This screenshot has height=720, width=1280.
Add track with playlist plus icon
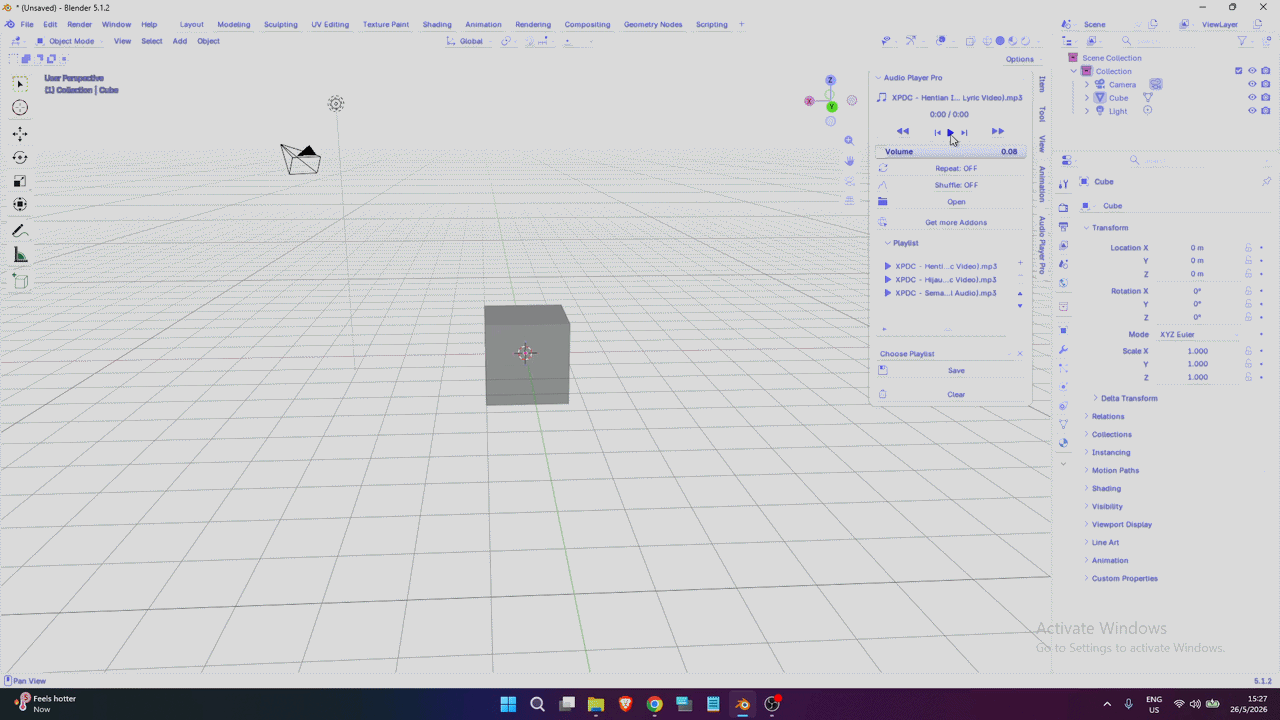point(1020,263)
